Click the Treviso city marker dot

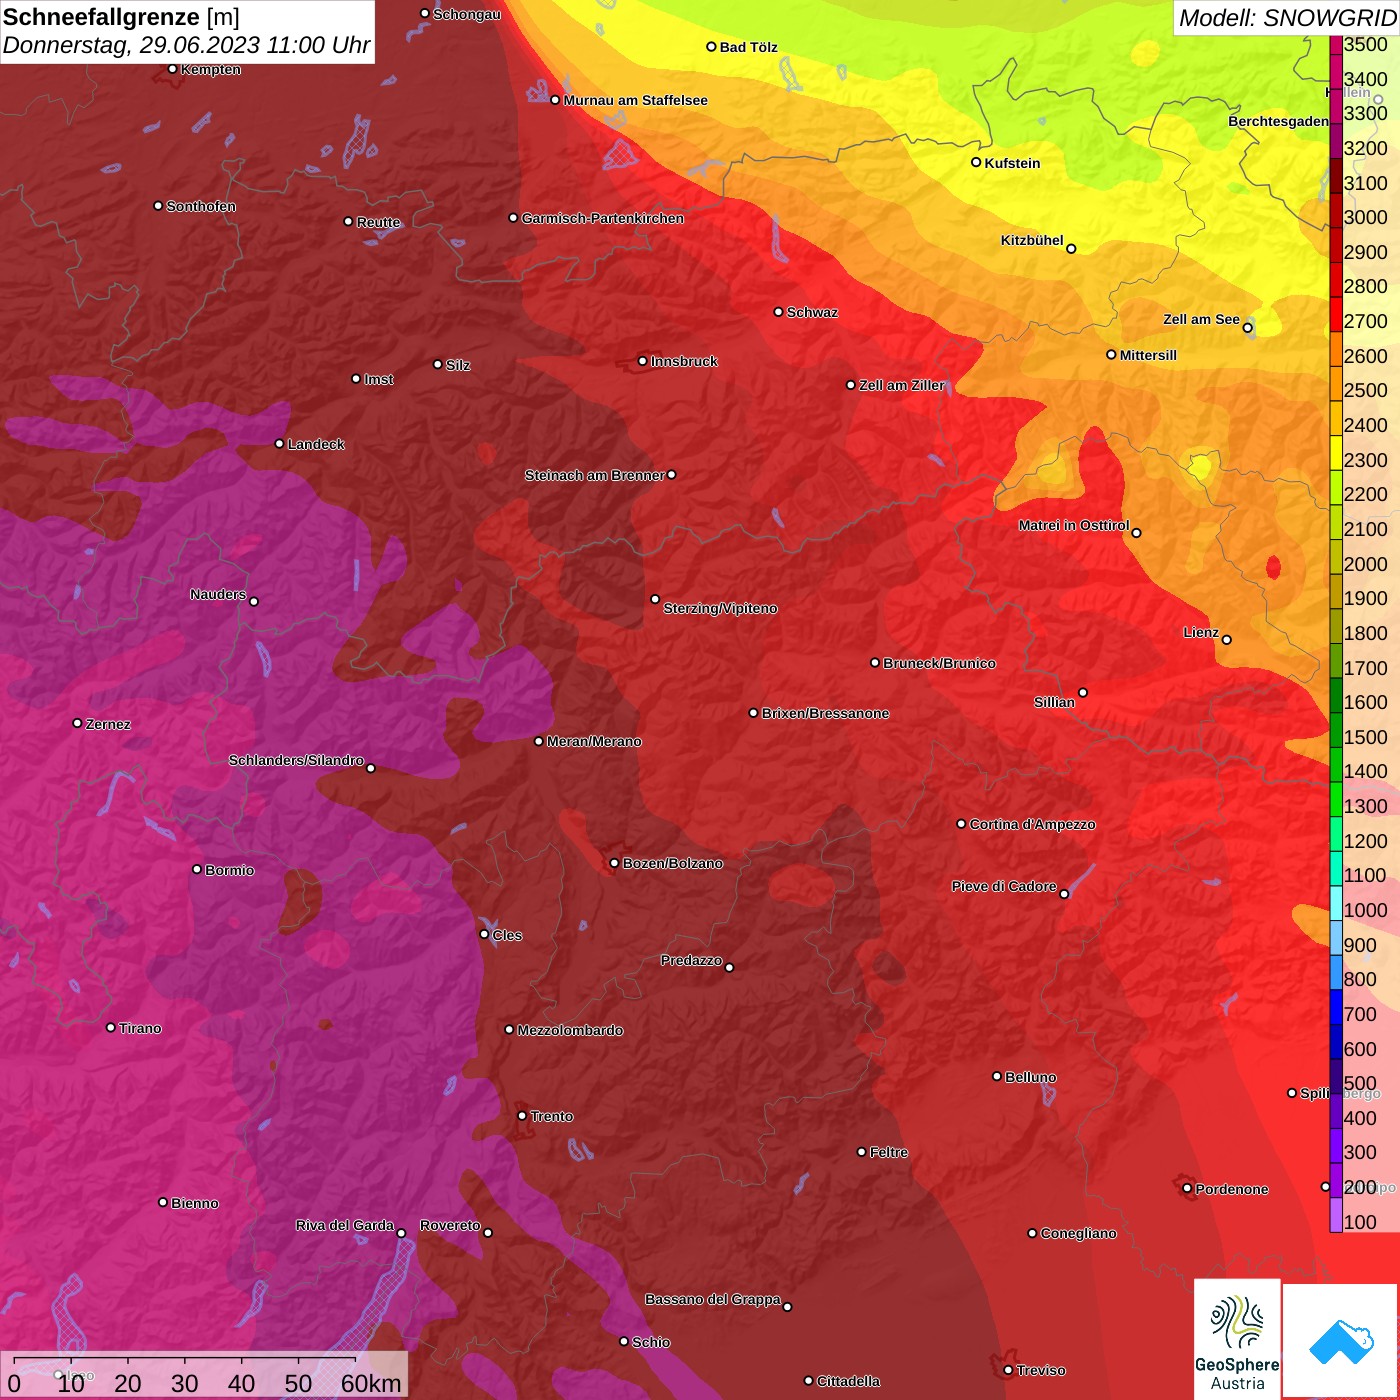(1008, 1370)
